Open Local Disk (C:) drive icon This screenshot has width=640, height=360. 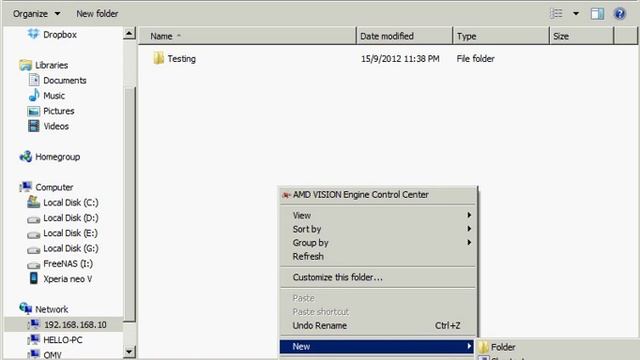click(33, 202)
